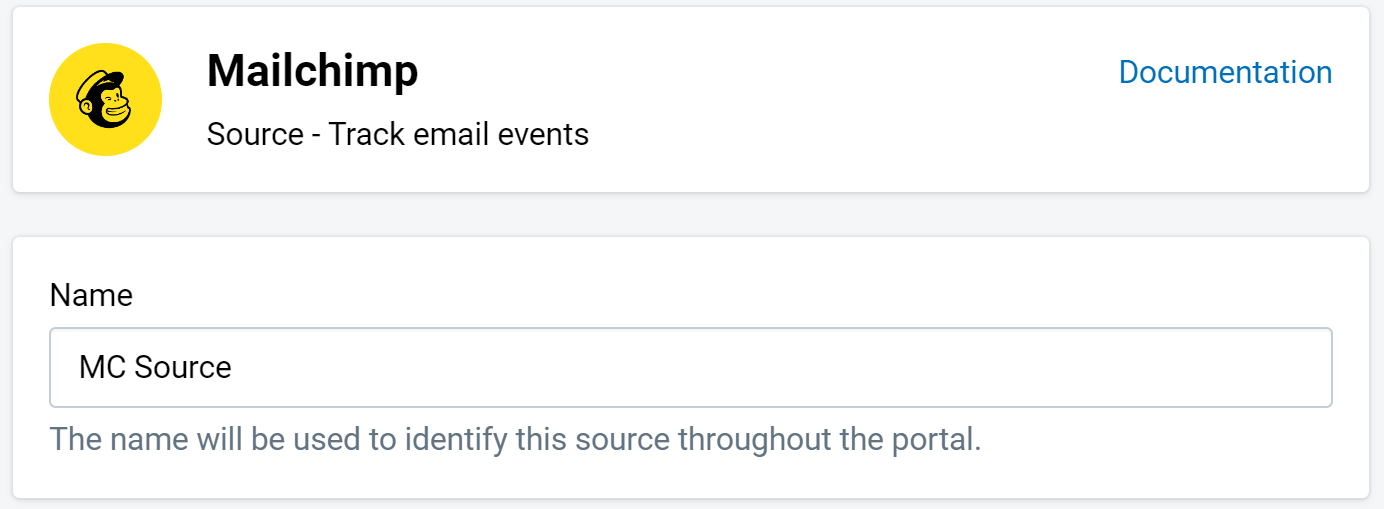Viewport: 1384px width, 509px height.
Task: Click the yellow circle behind Freddie logo
Action: click(105, 100)
